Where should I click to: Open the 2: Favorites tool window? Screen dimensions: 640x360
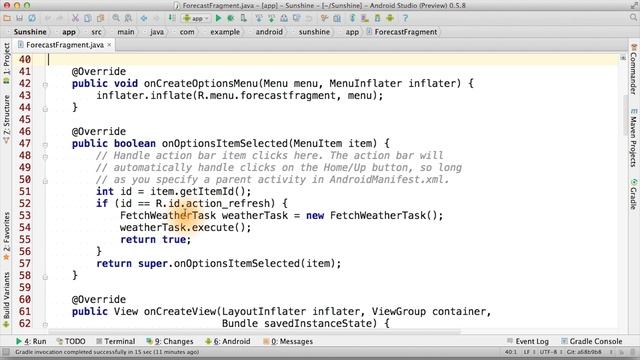[7, 236]
